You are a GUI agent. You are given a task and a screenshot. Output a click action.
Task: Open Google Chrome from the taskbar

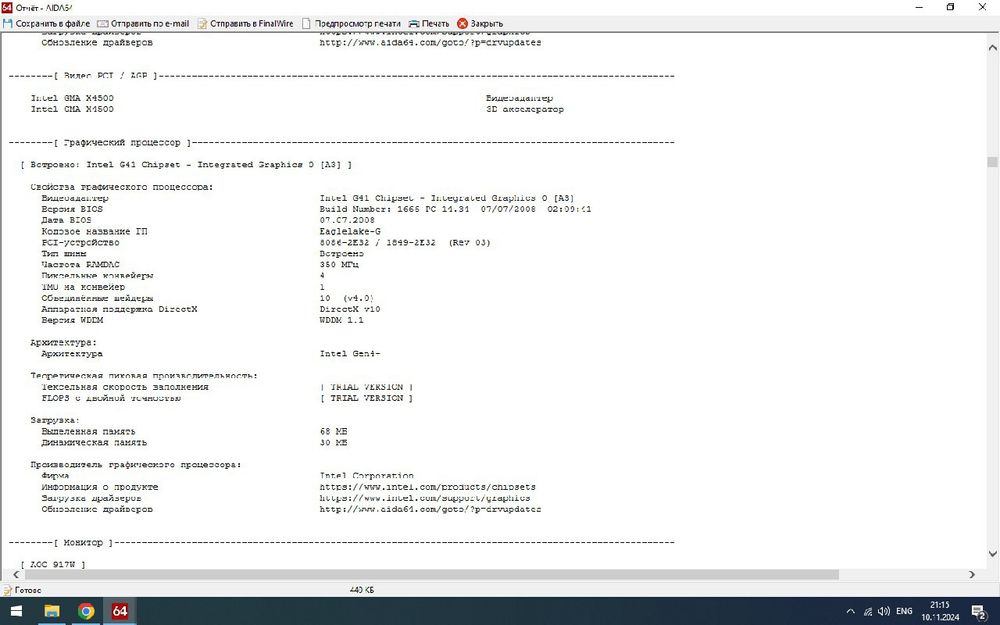click(86, 611)
